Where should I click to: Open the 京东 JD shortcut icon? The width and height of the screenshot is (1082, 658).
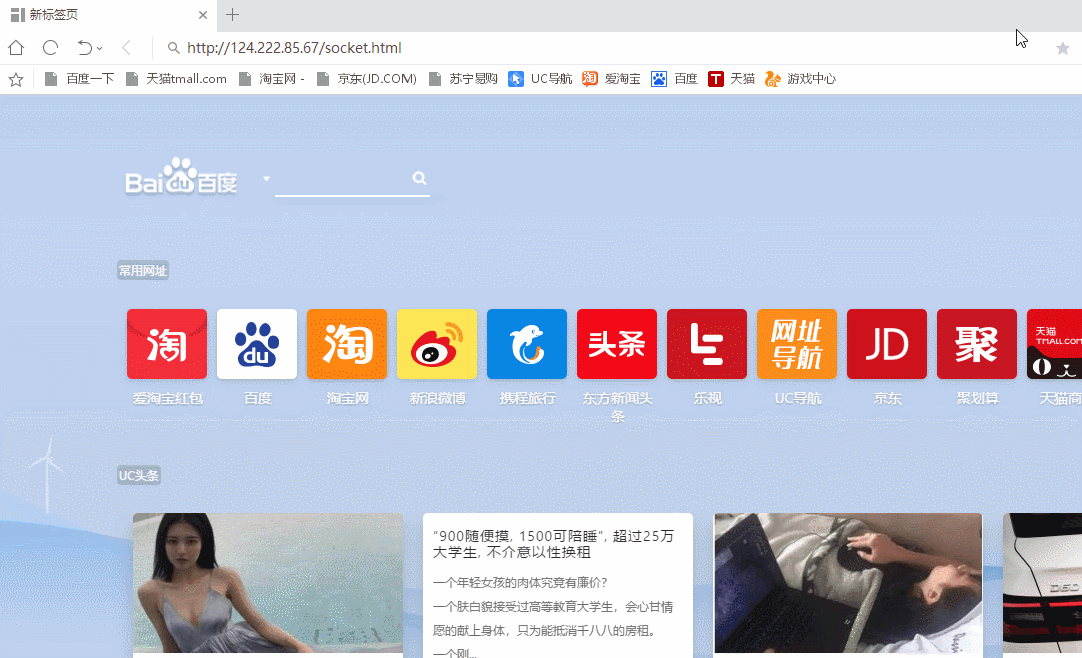point(887,343)
